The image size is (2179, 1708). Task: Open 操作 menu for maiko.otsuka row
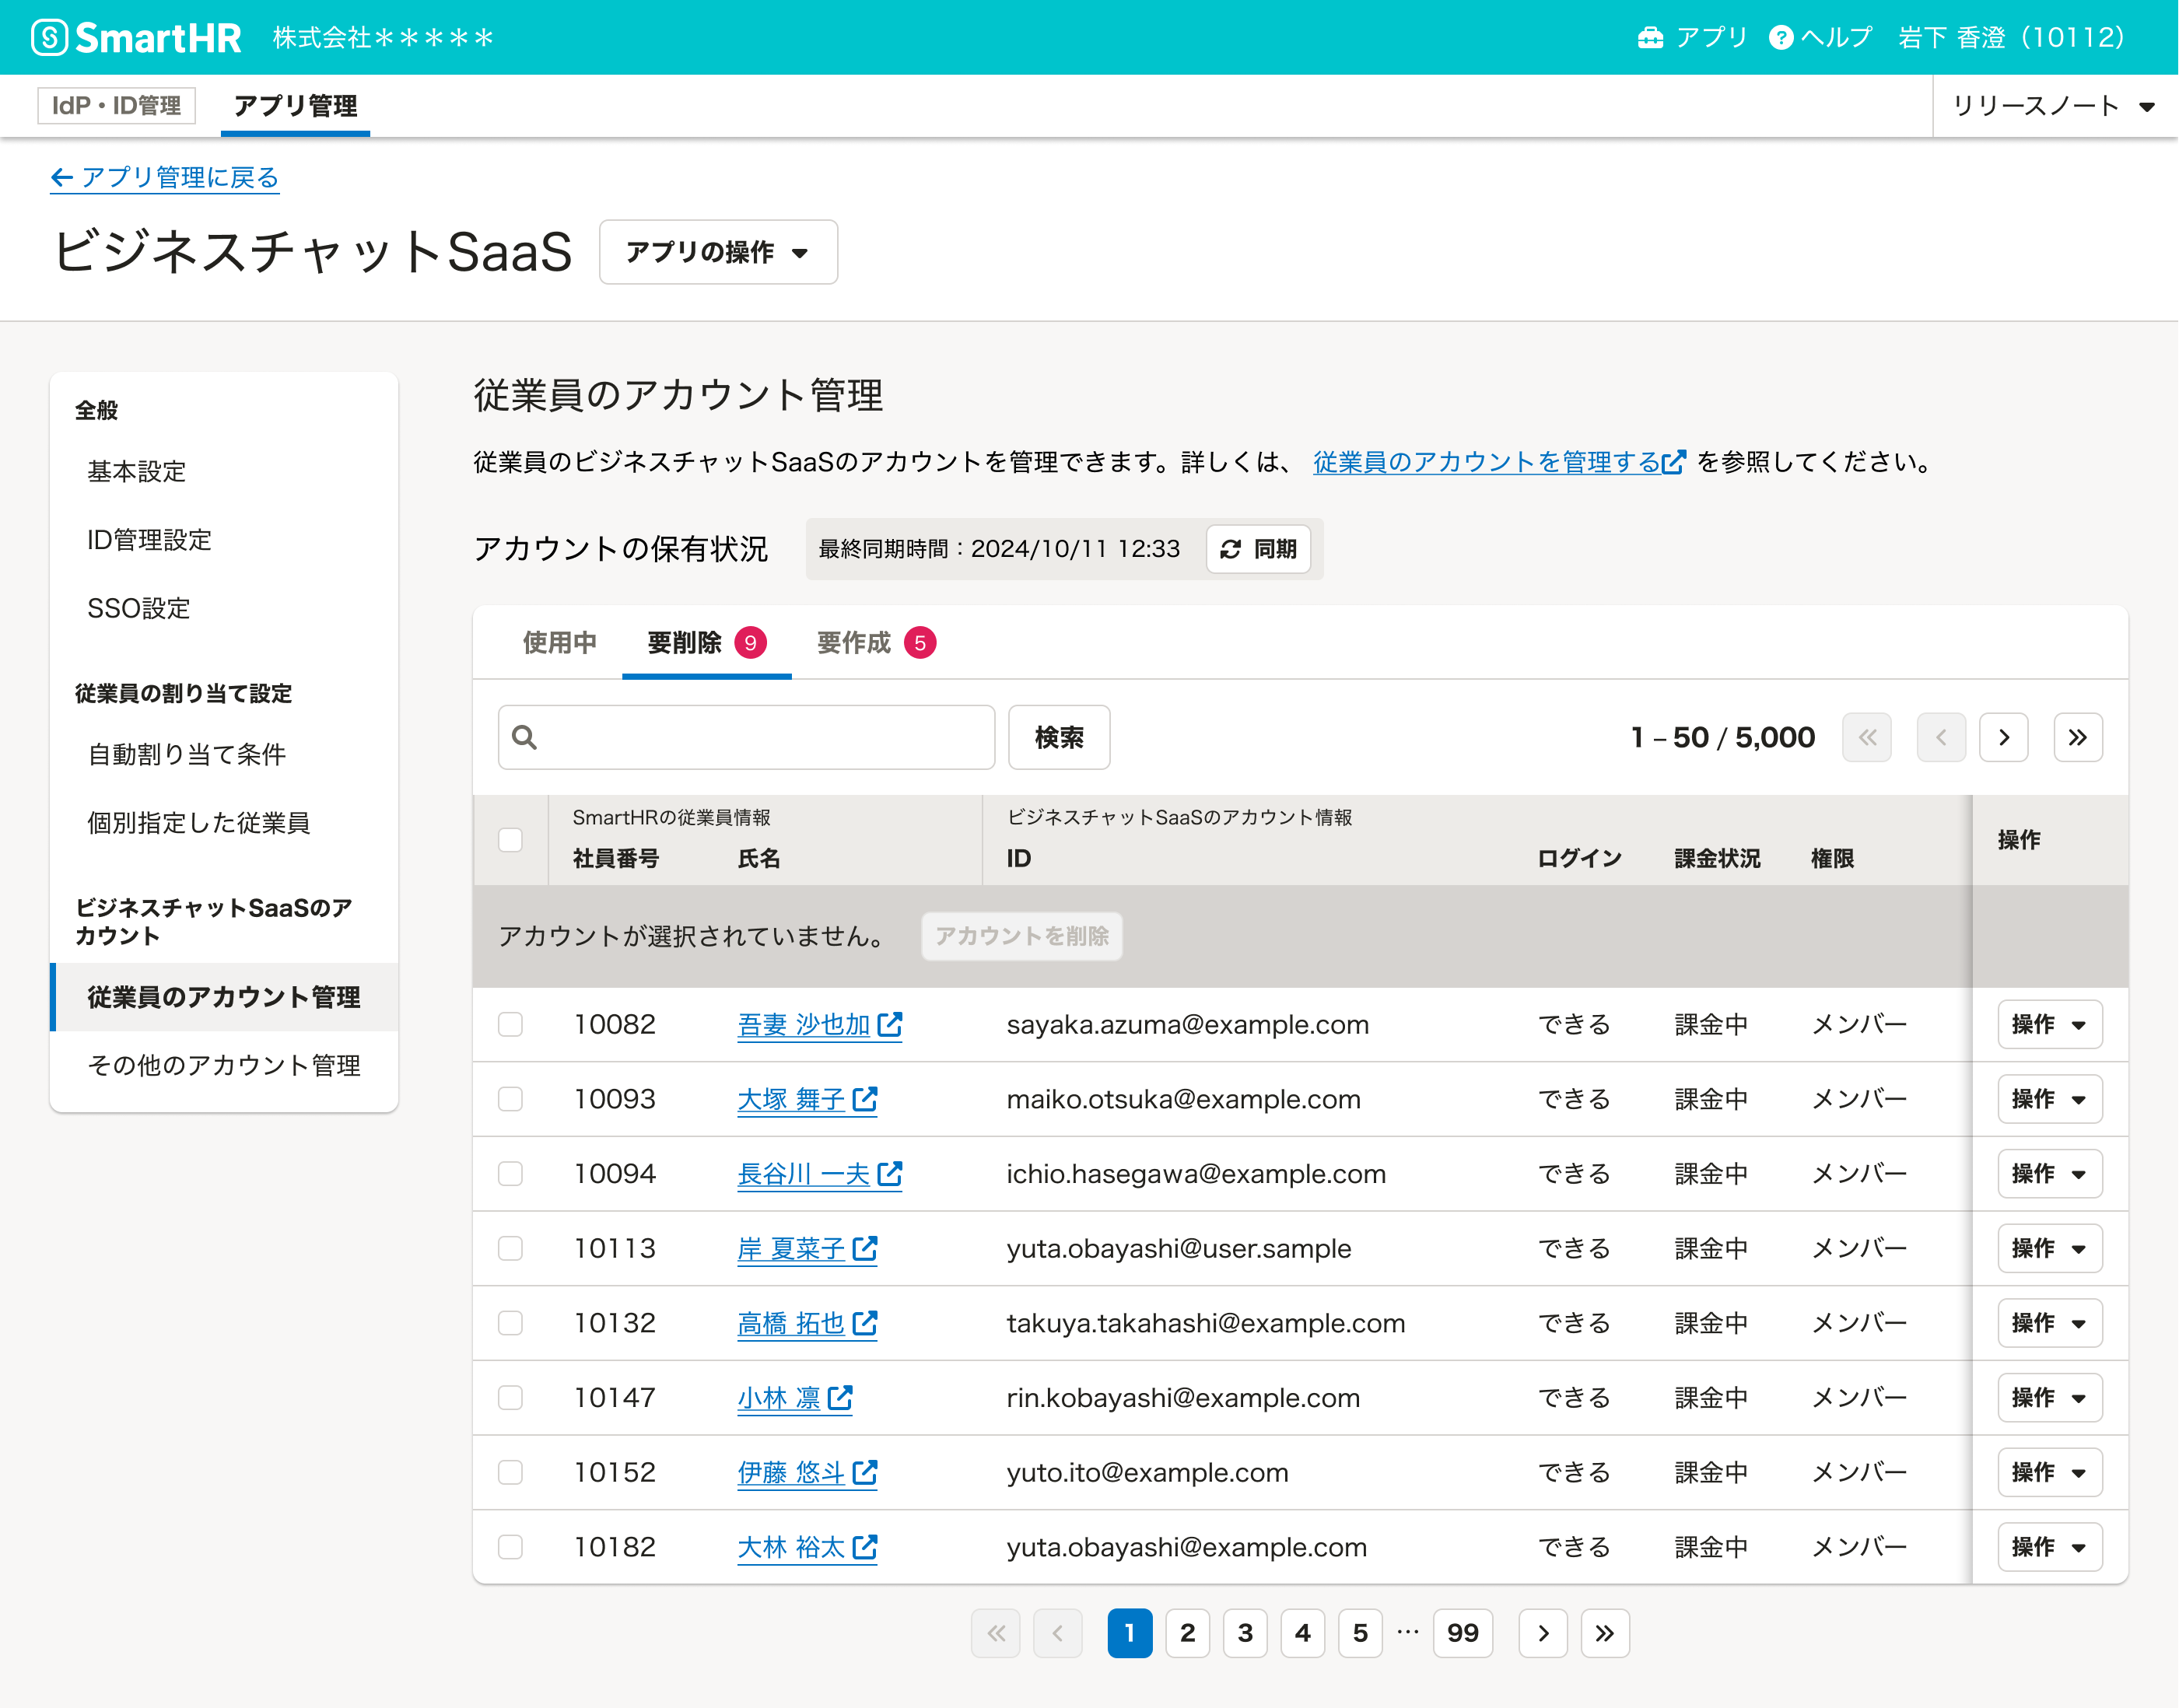2049,1099
